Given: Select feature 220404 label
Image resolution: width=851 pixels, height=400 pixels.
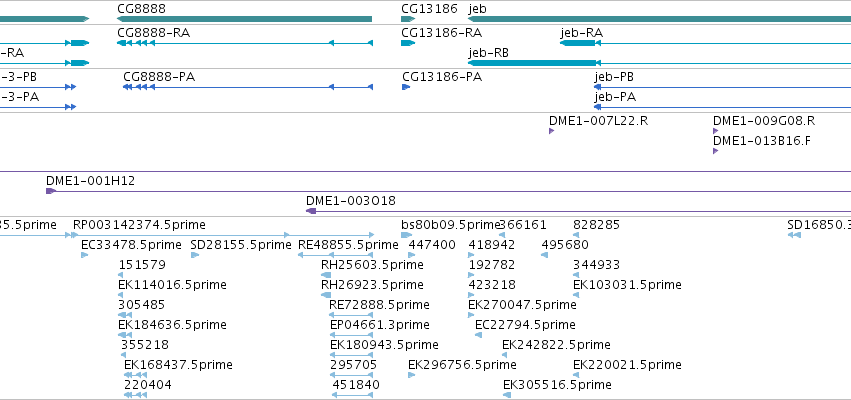Looking at the screenshot, I should [148, 385].
